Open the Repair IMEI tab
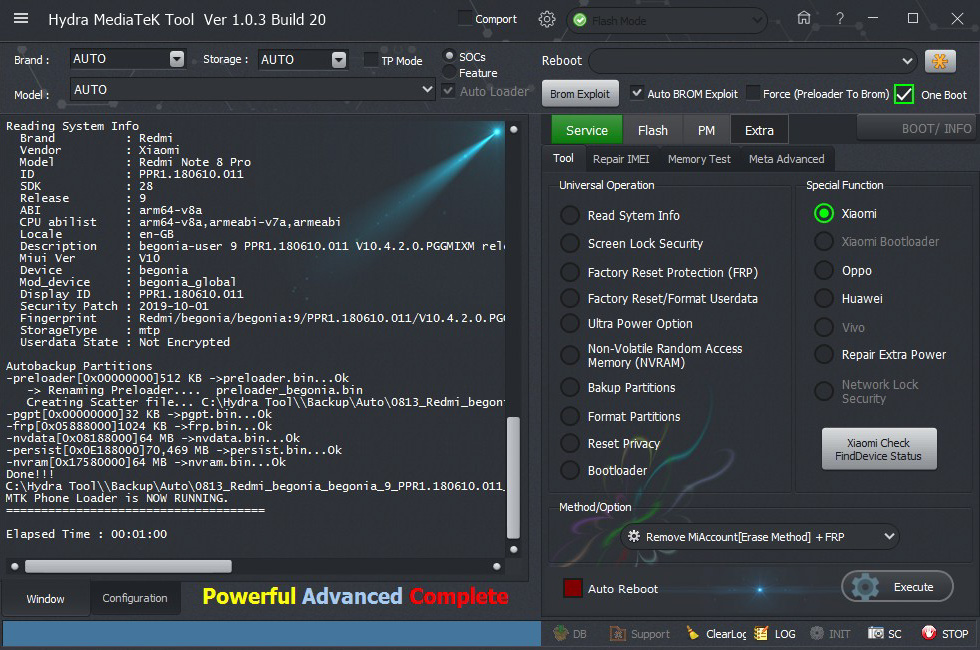 (x=621, y=159)
